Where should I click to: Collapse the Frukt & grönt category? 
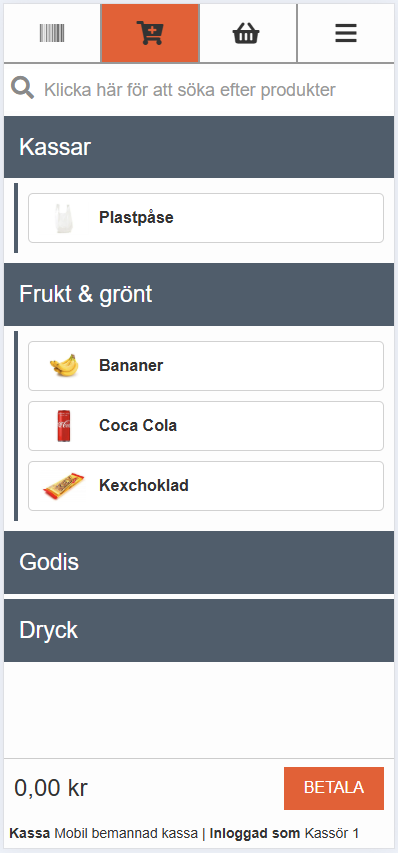click(199, 294)
